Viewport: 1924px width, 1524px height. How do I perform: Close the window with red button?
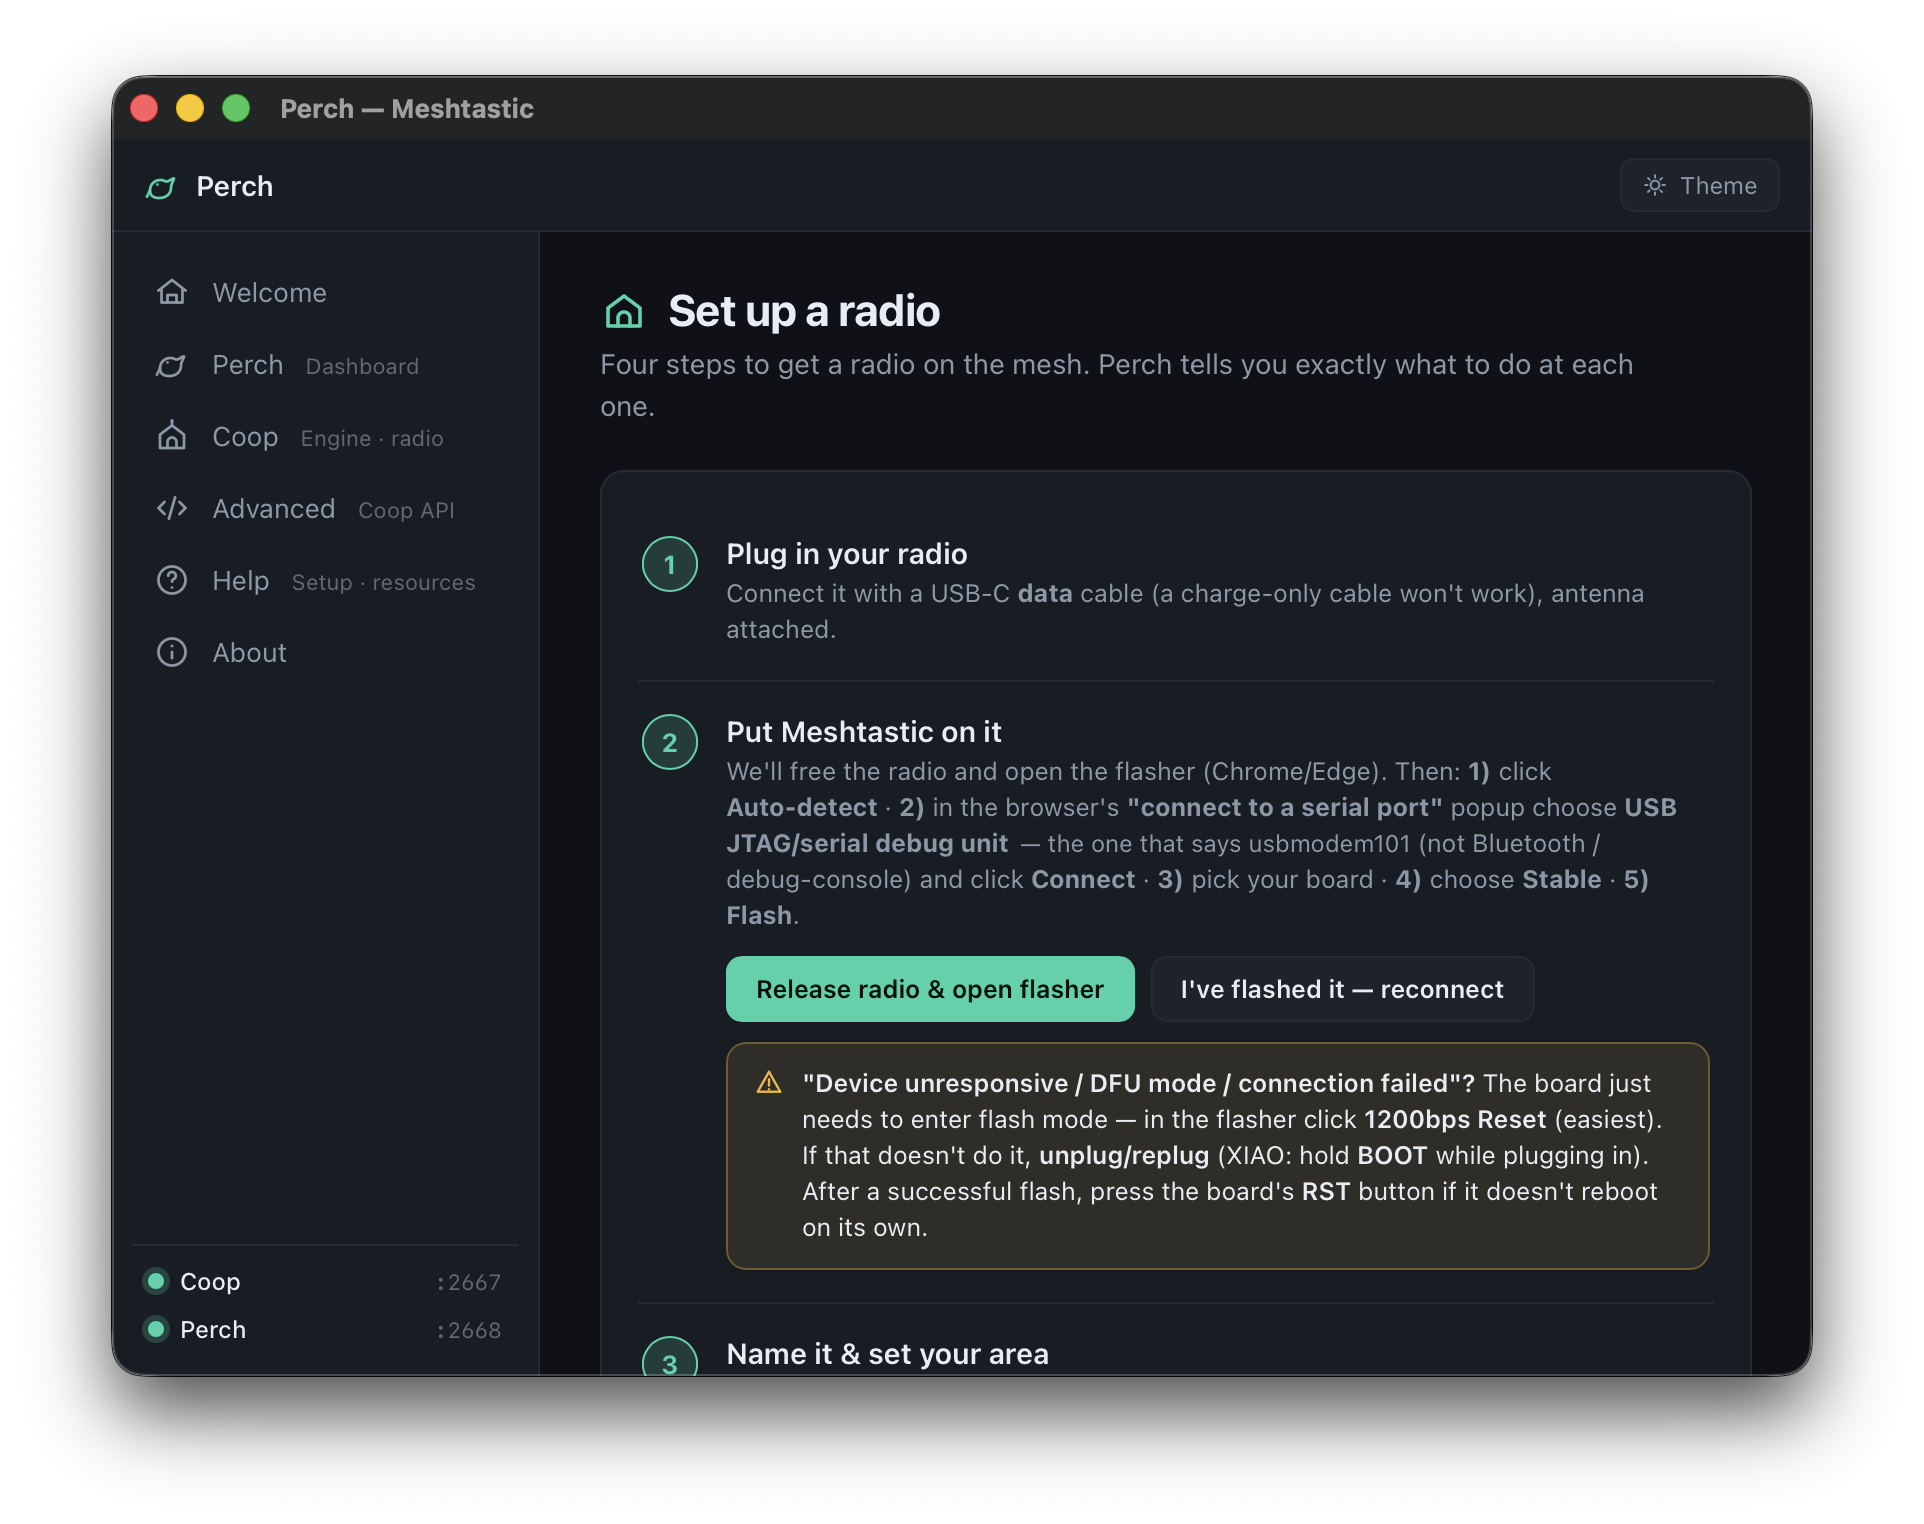pos(145,108)
